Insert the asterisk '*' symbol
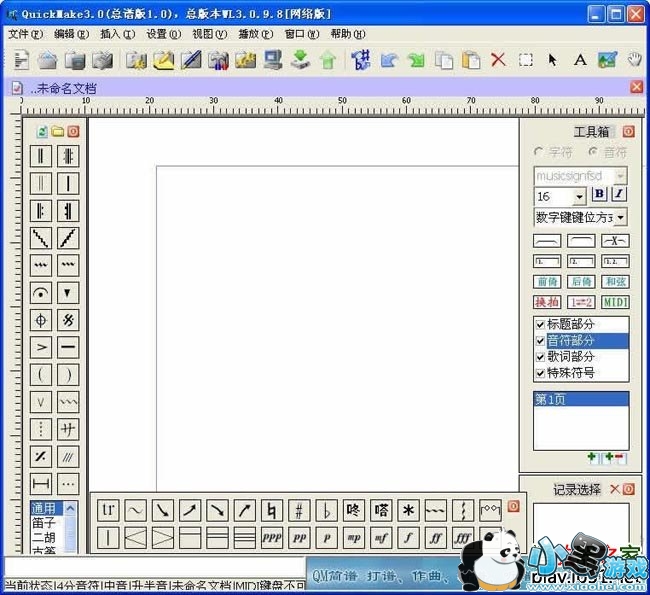Image resolution: width=650 pixels, height=595 pixels. 408,510
